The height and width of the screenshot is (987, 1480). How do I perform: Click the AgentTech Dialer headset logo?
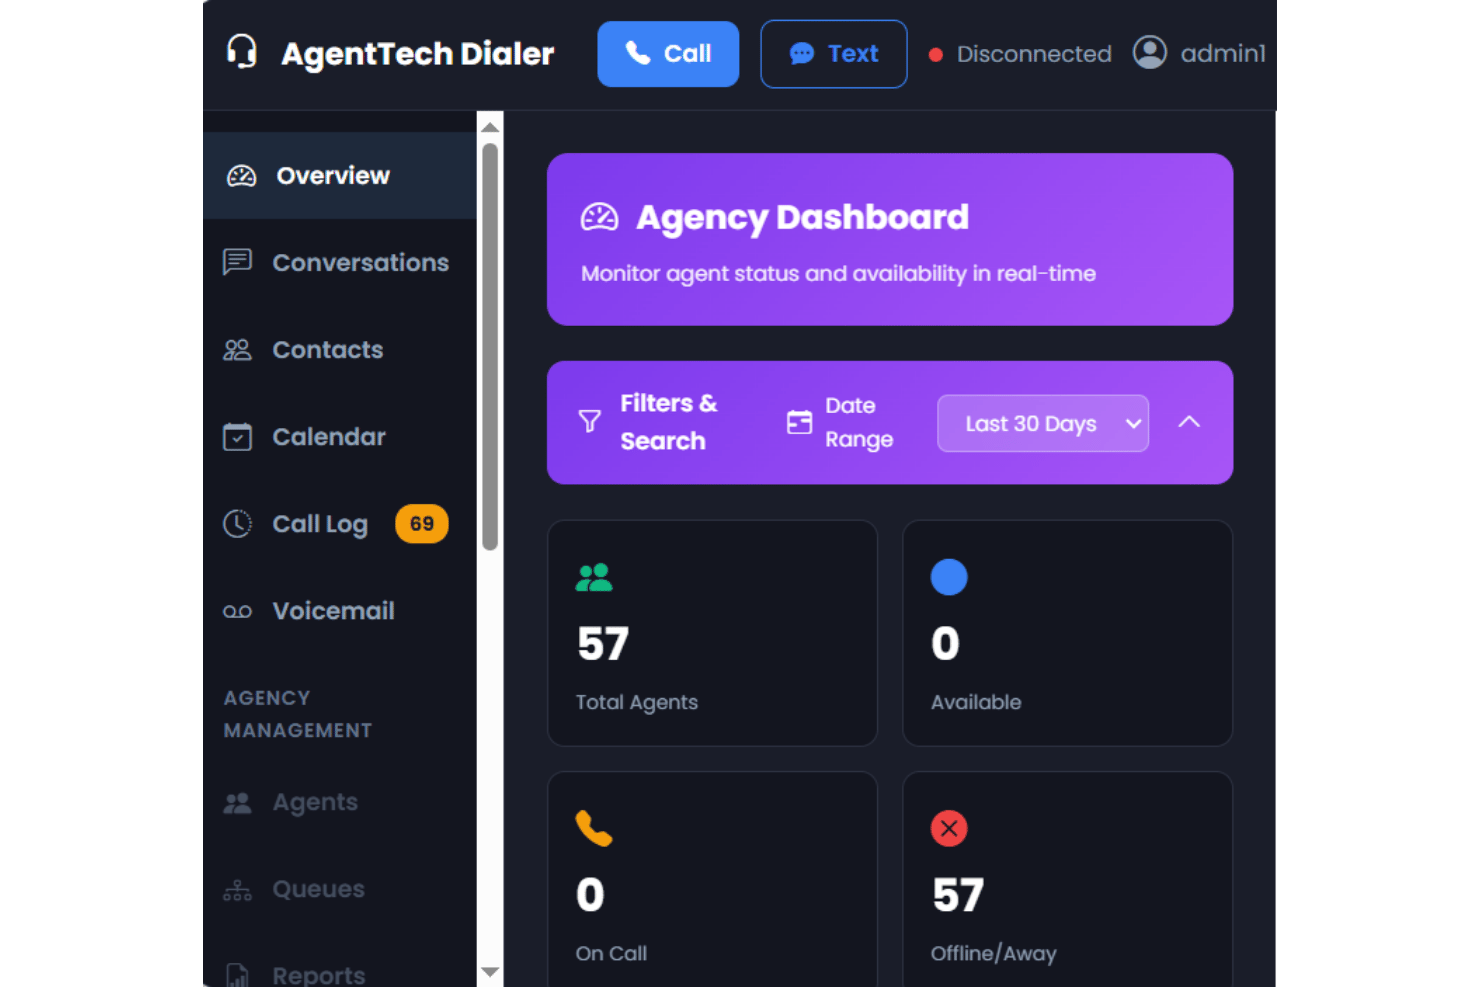[242, 52]
